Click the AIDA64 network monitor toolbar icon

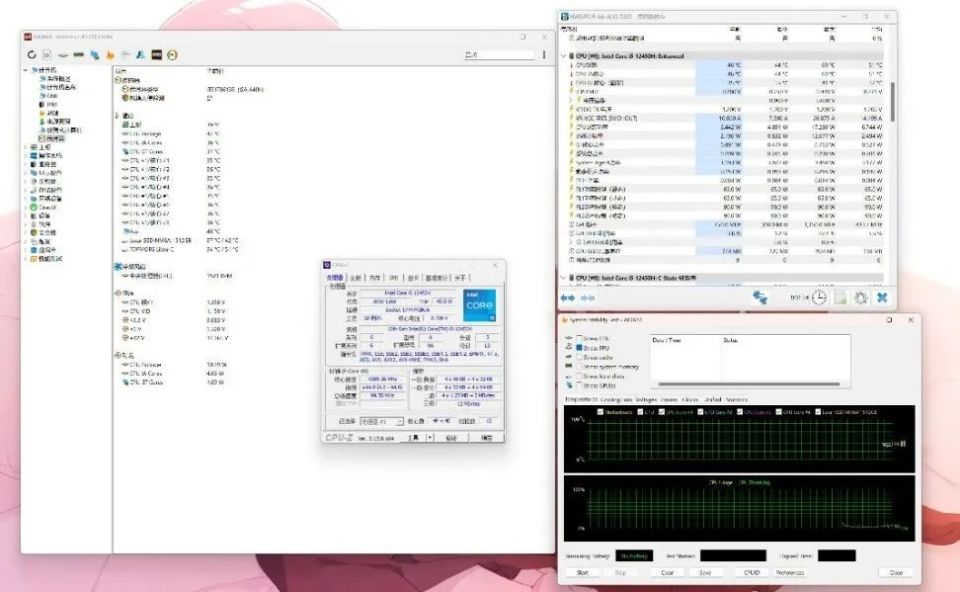(x=95, y=54)
